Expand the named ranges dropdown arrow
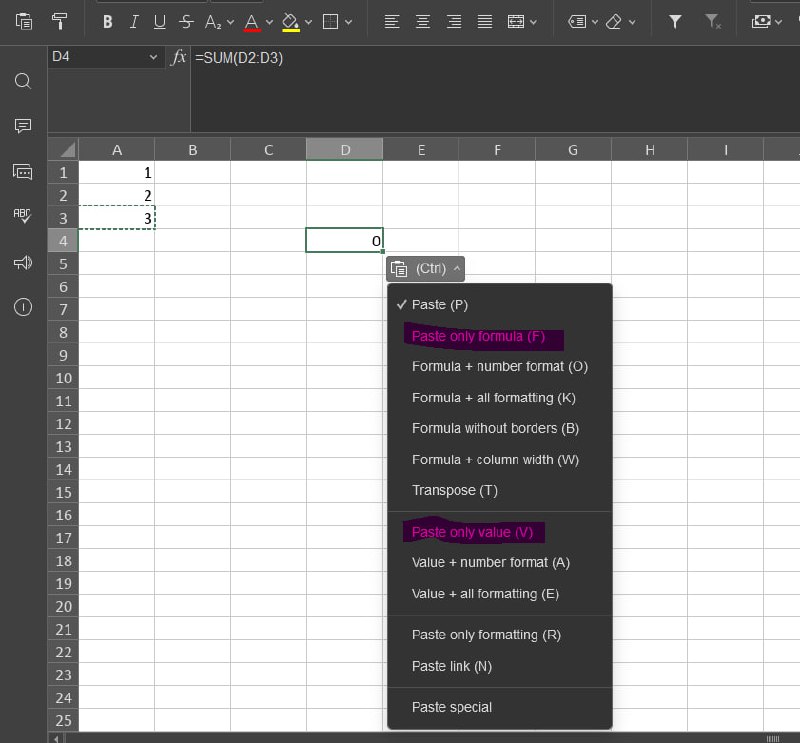This screenshot has width=800, height=743. pyautogui.click(x=595, y=22)
